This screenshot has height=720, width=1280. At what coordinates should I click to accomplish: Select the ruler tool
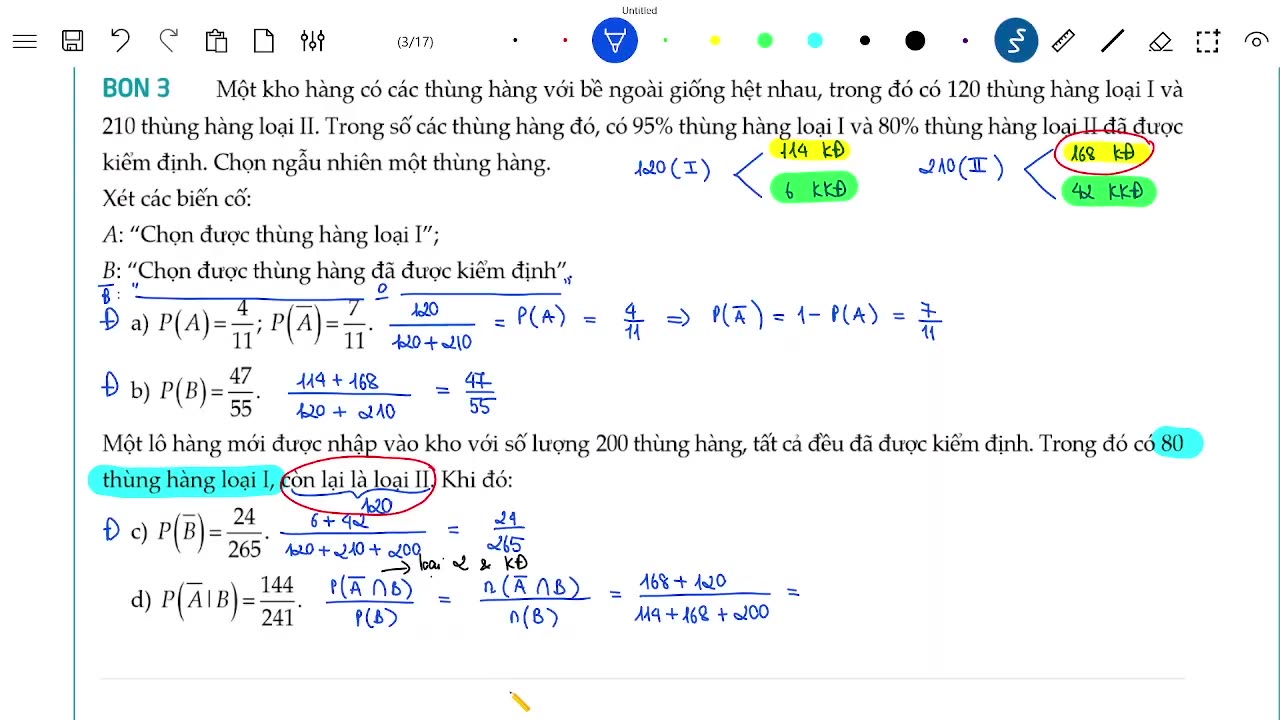pos(1064,41)
